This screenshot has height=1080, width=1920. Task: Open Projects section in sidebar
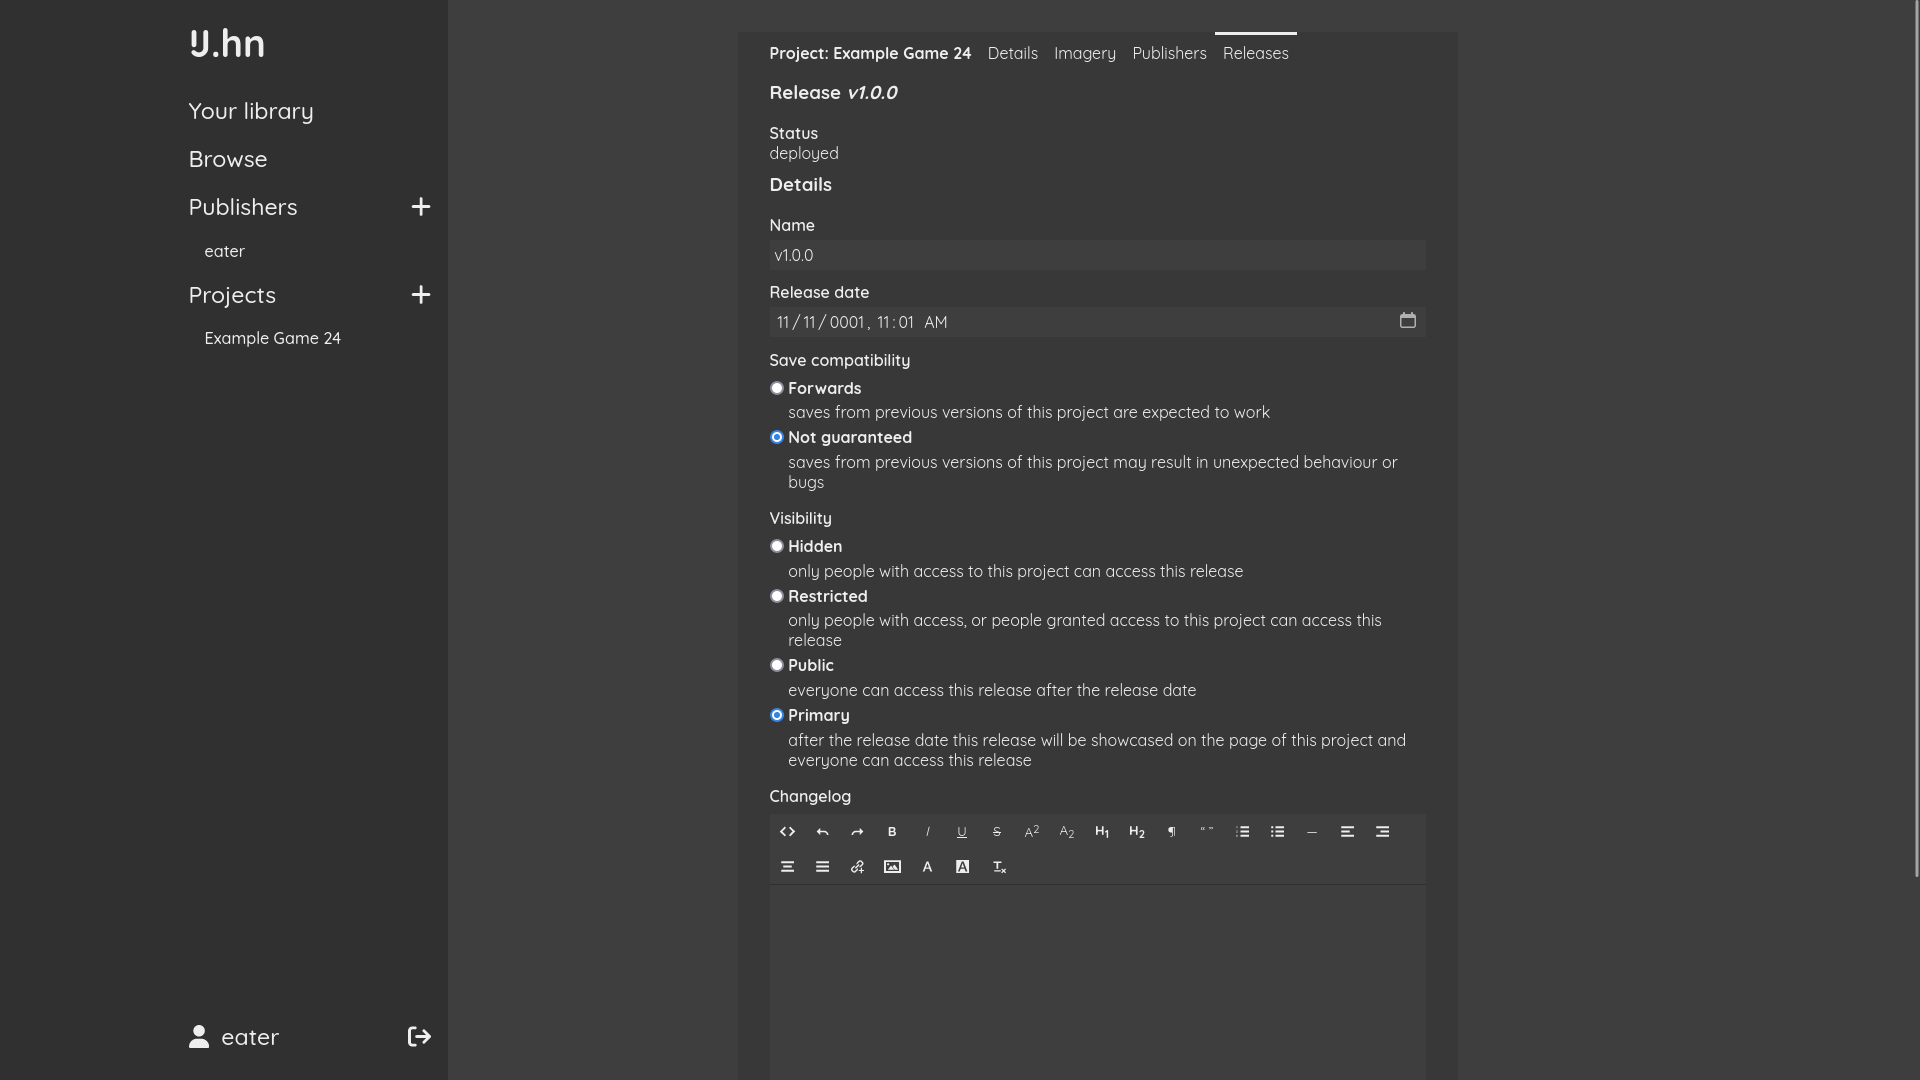click(232, 295)
